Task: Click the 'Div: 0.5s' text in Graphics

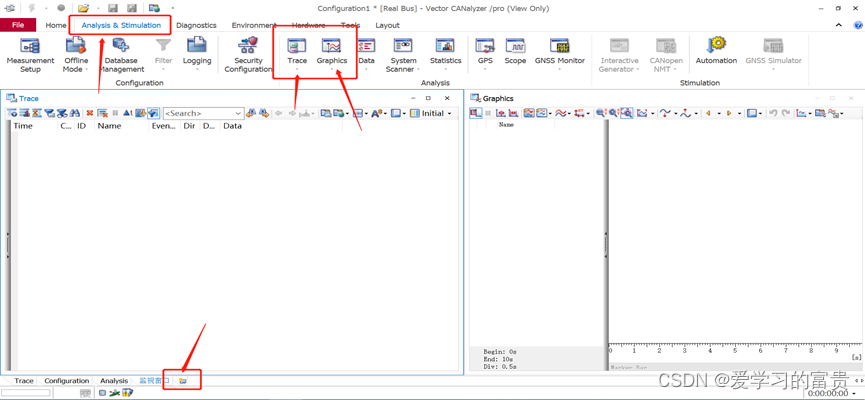Action: [500, 366]
